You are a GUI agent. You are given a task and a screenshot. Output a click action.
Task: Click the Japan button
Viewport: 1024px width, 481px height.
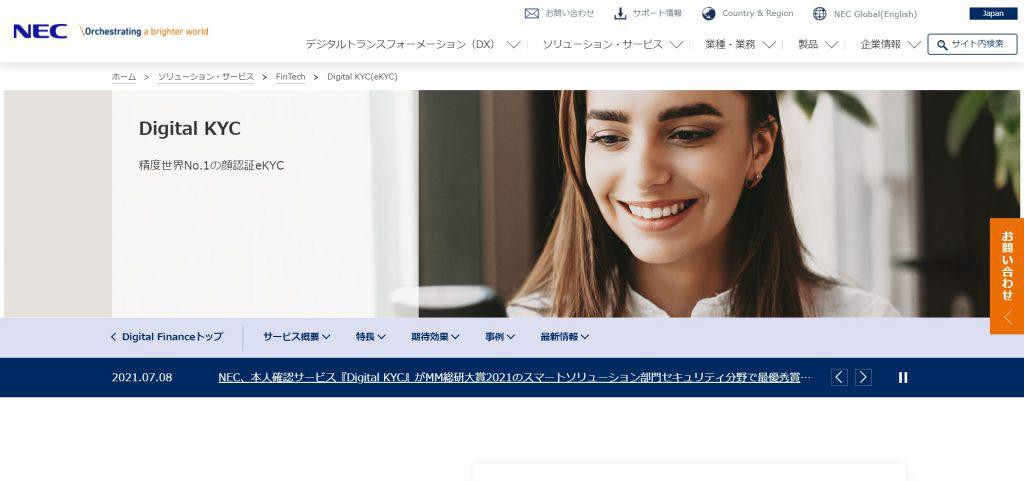coord(993,14)
